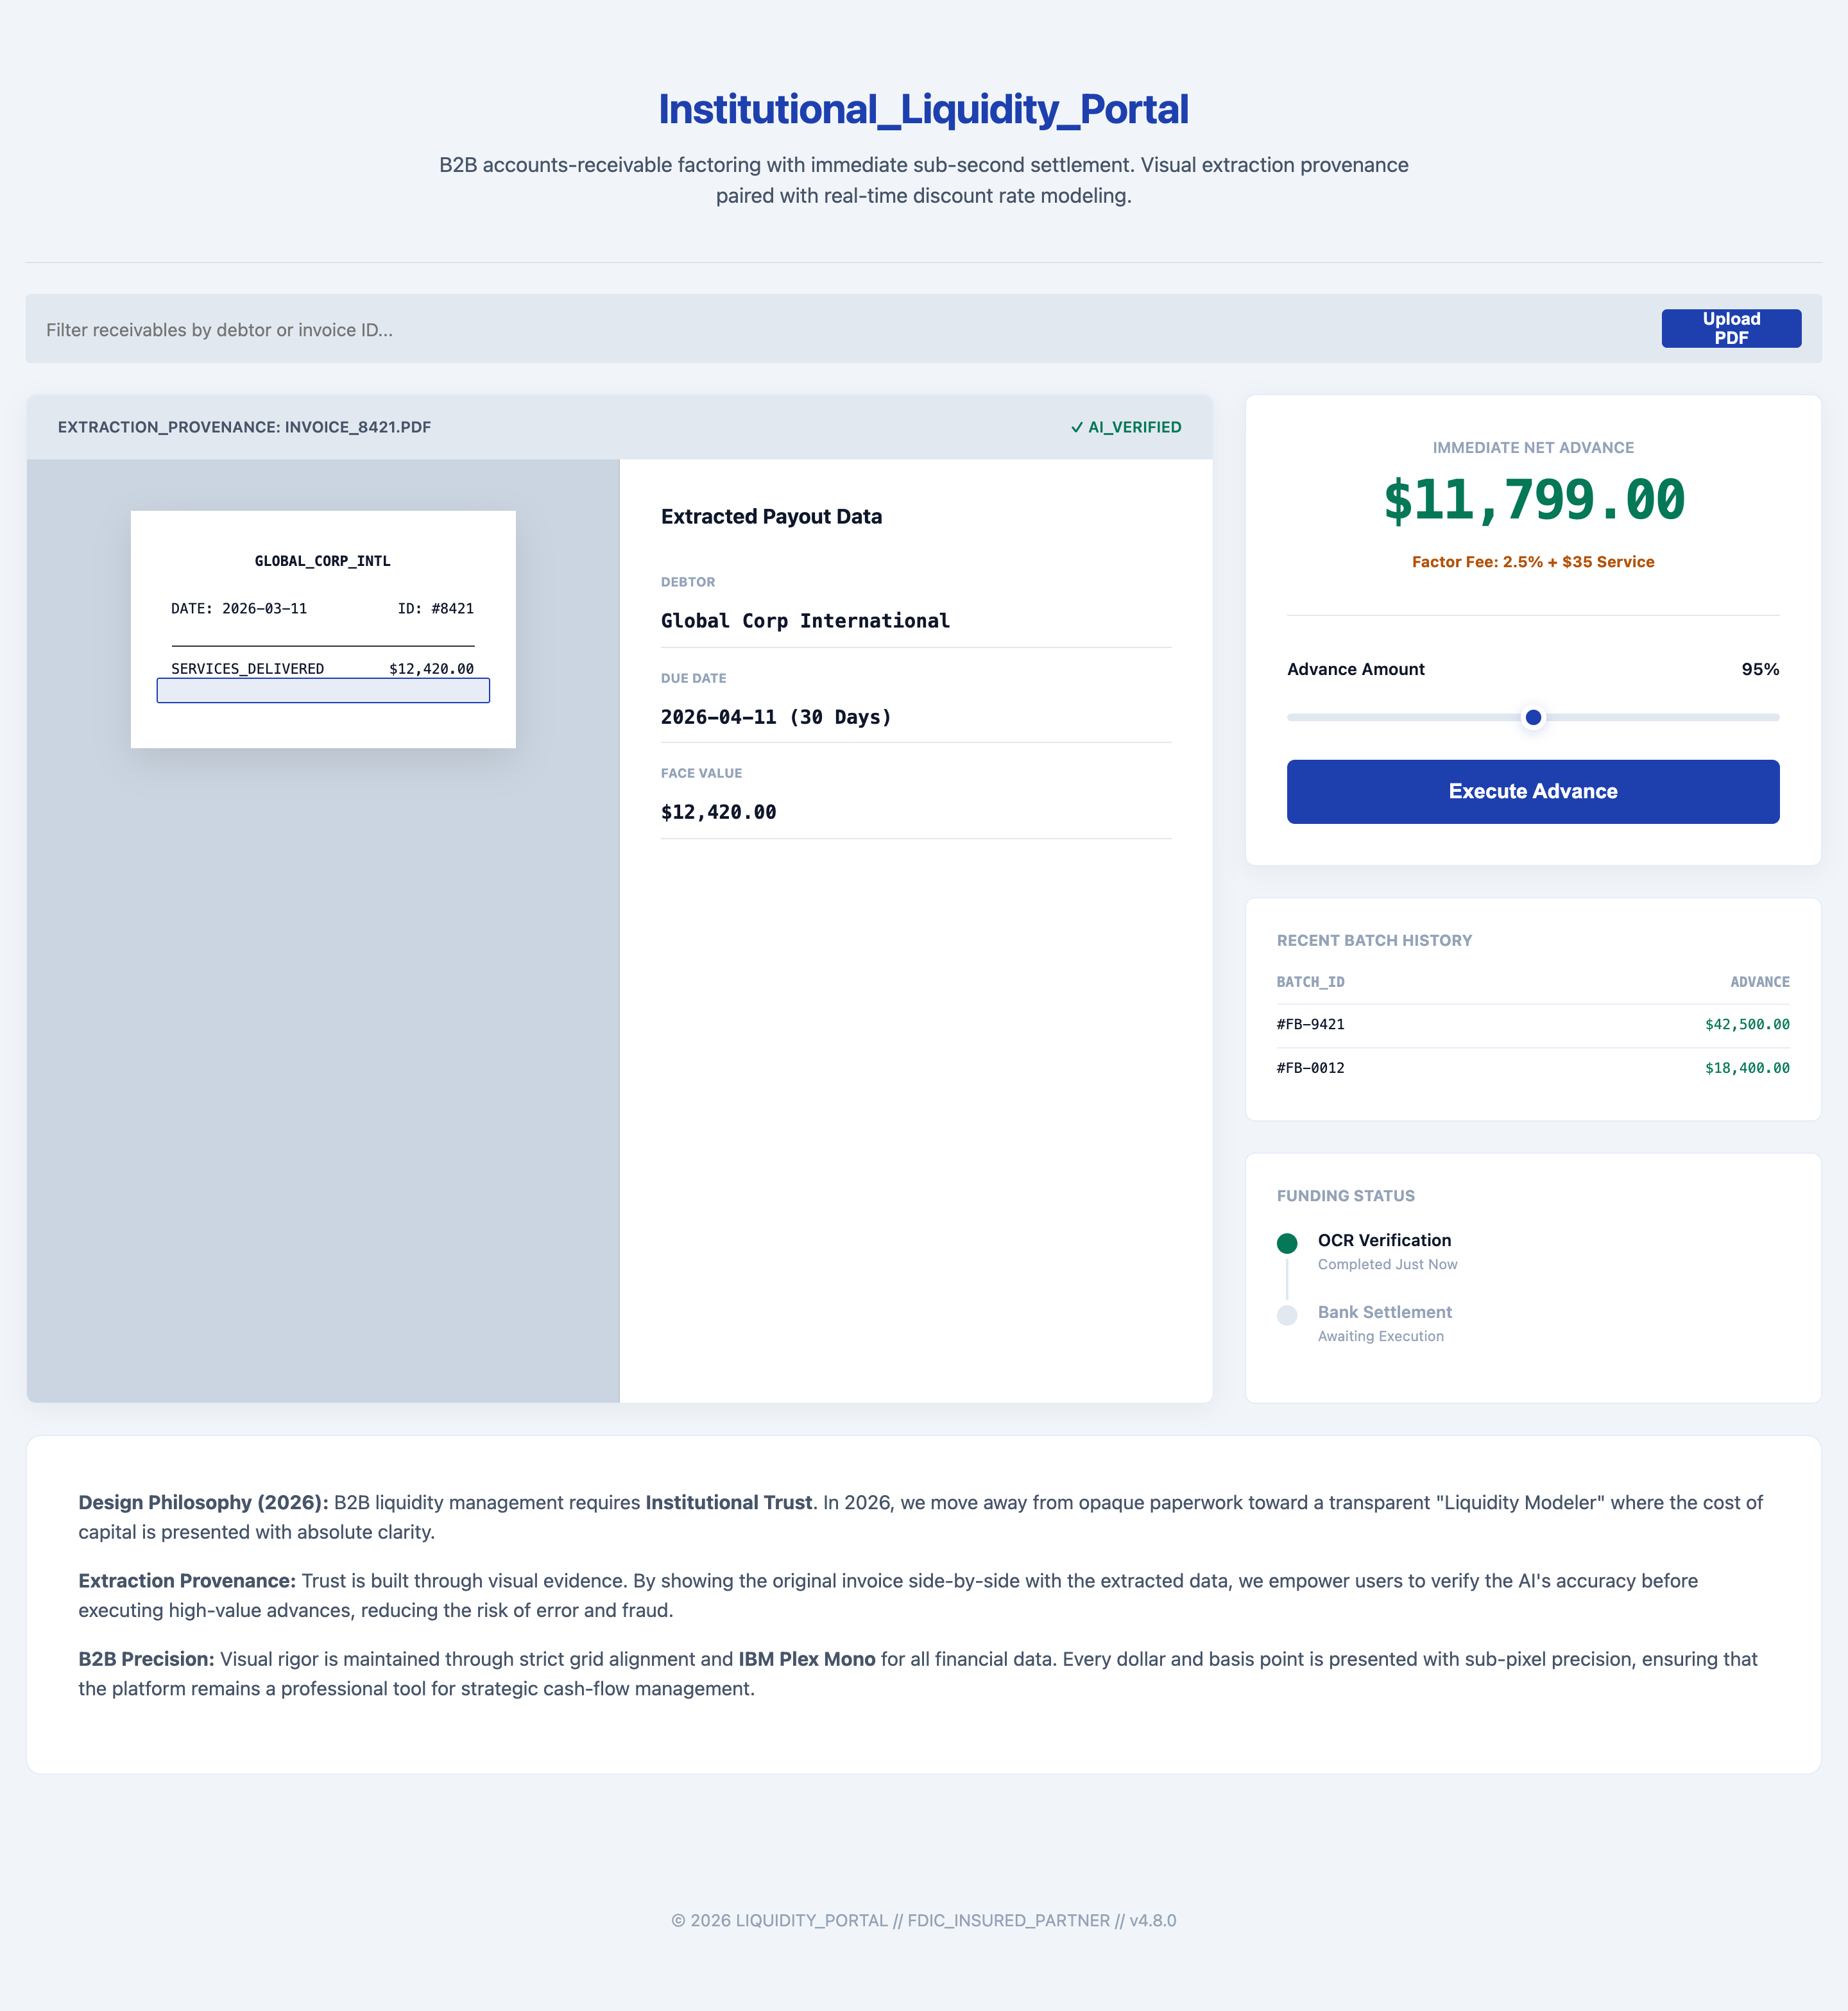Select batch row #FB-9421
1848x2011 pixels.
click(1532, 1024)
